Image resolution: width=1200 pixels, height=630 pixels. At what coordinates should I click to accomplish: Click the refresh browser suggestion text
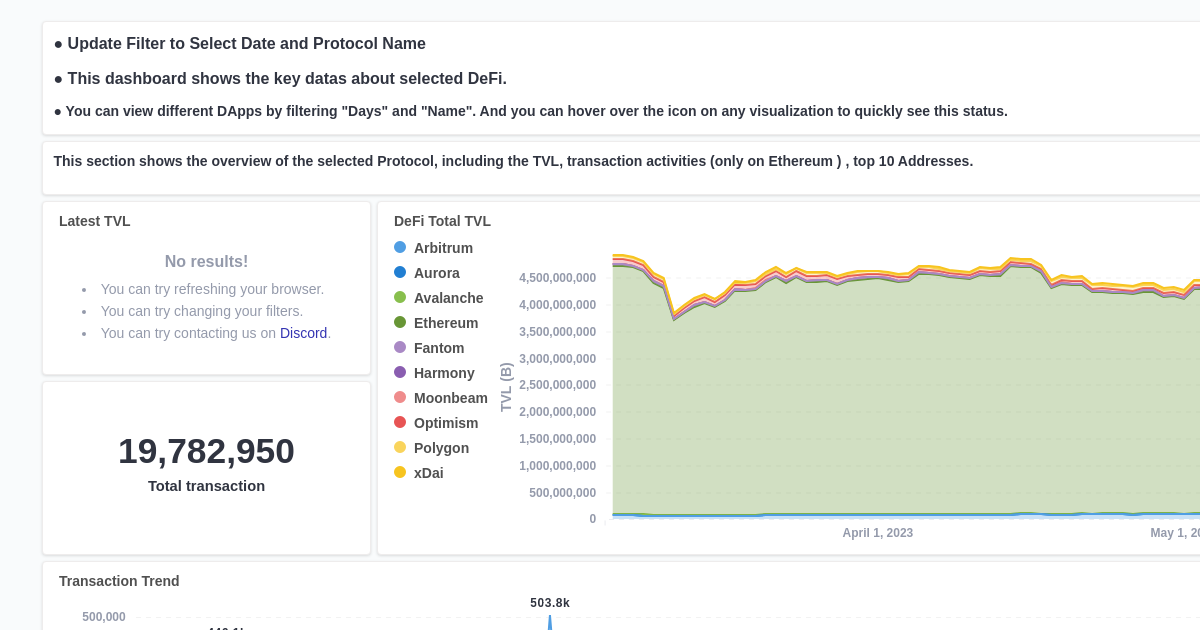(212, 289)
